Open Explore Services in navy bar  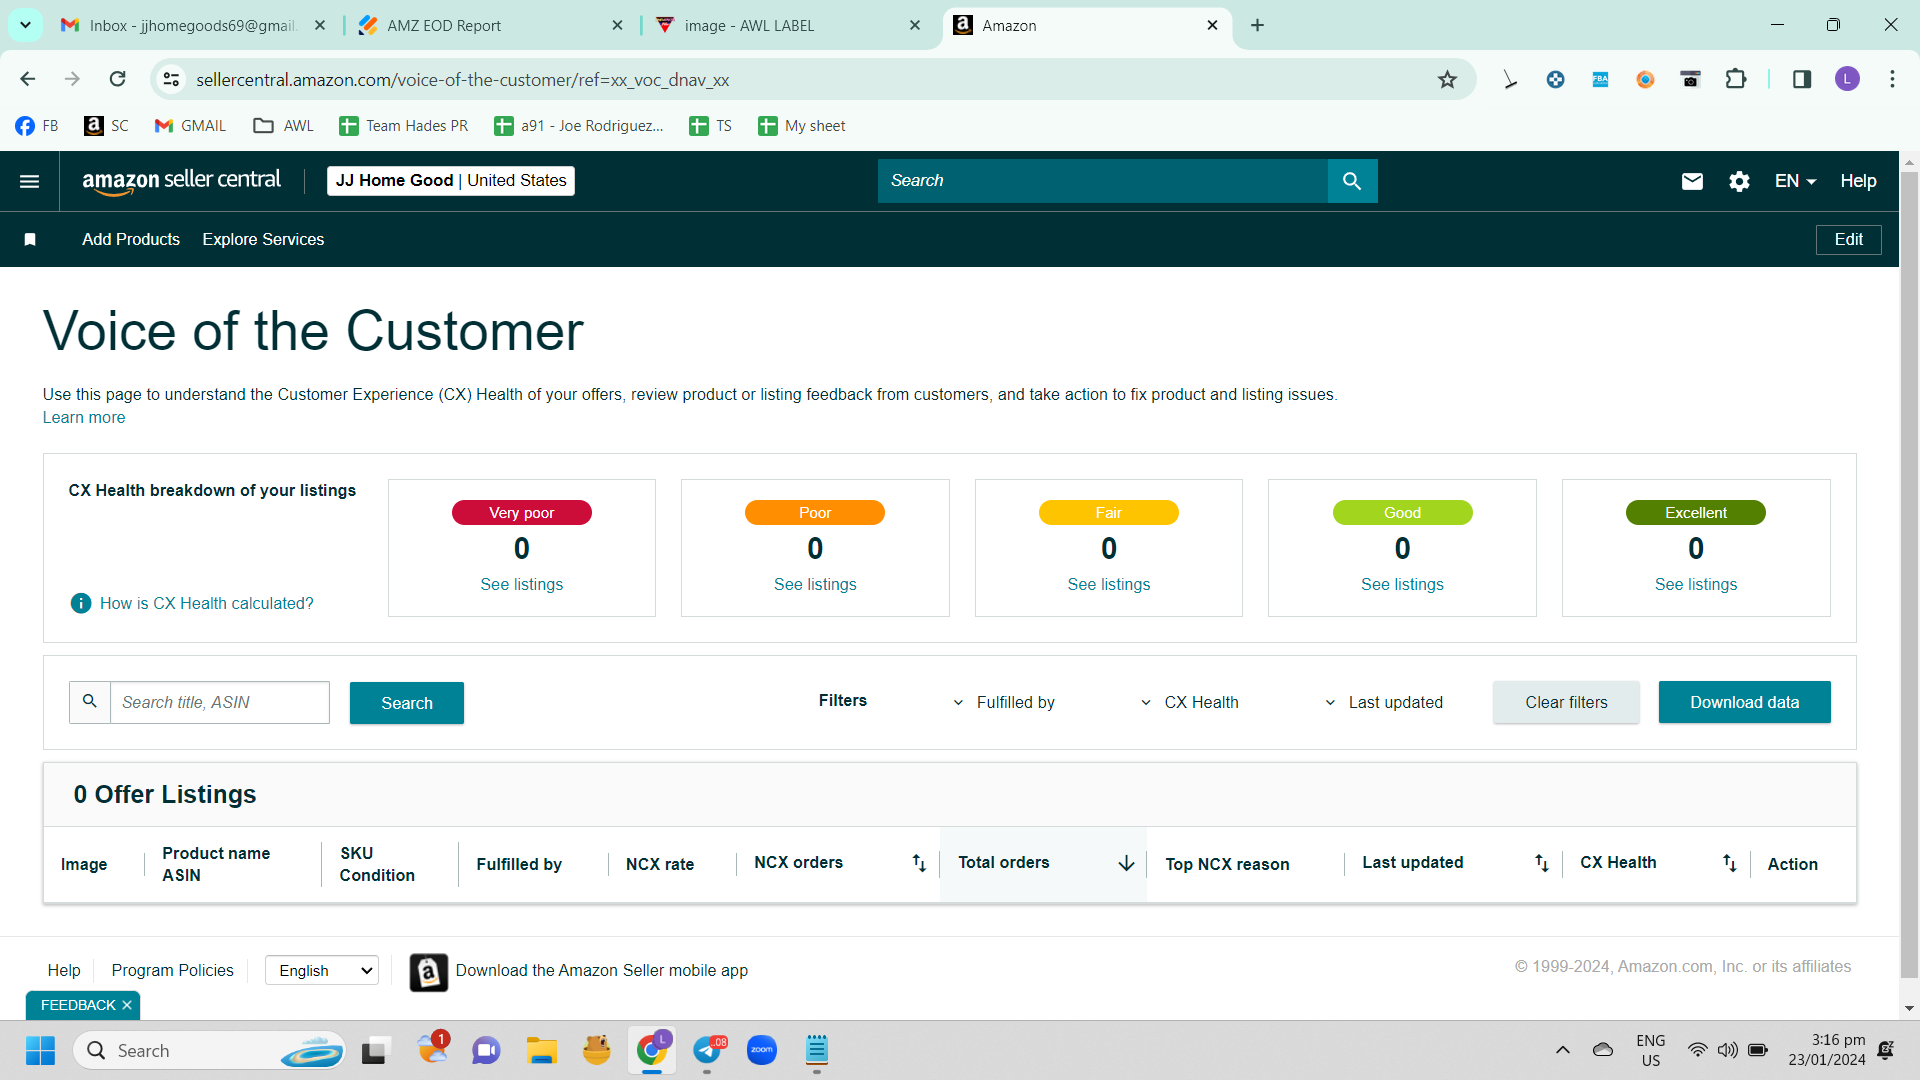pyautogui.click(x=263, y=240)
